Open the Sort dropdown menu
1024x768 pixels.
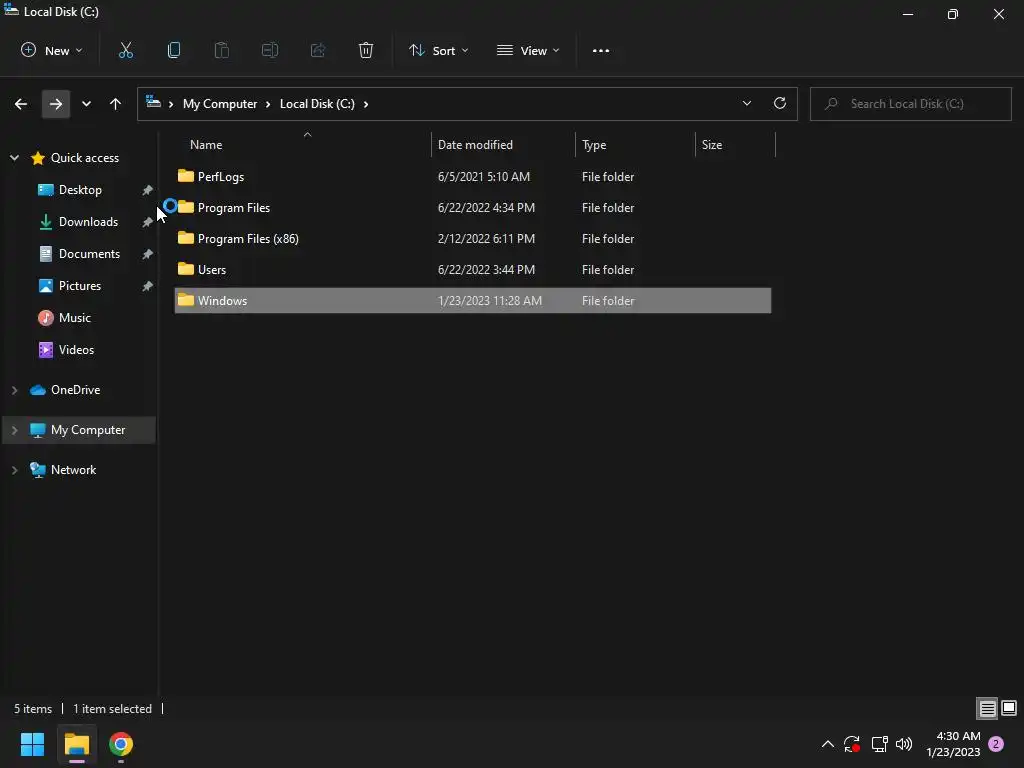click(x=439, y=50)
